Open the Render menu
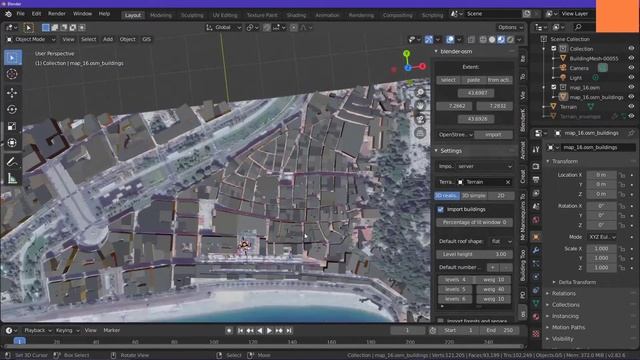640x360 pixels. pyautogui.click(x=57, y=14)
